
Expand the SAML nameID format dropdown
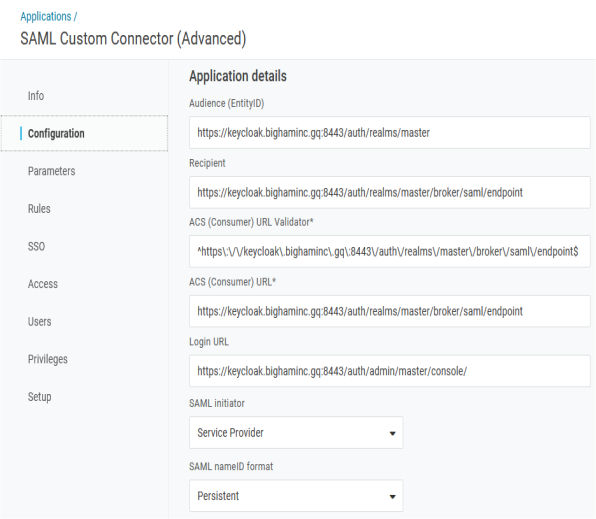pos(296,496)
